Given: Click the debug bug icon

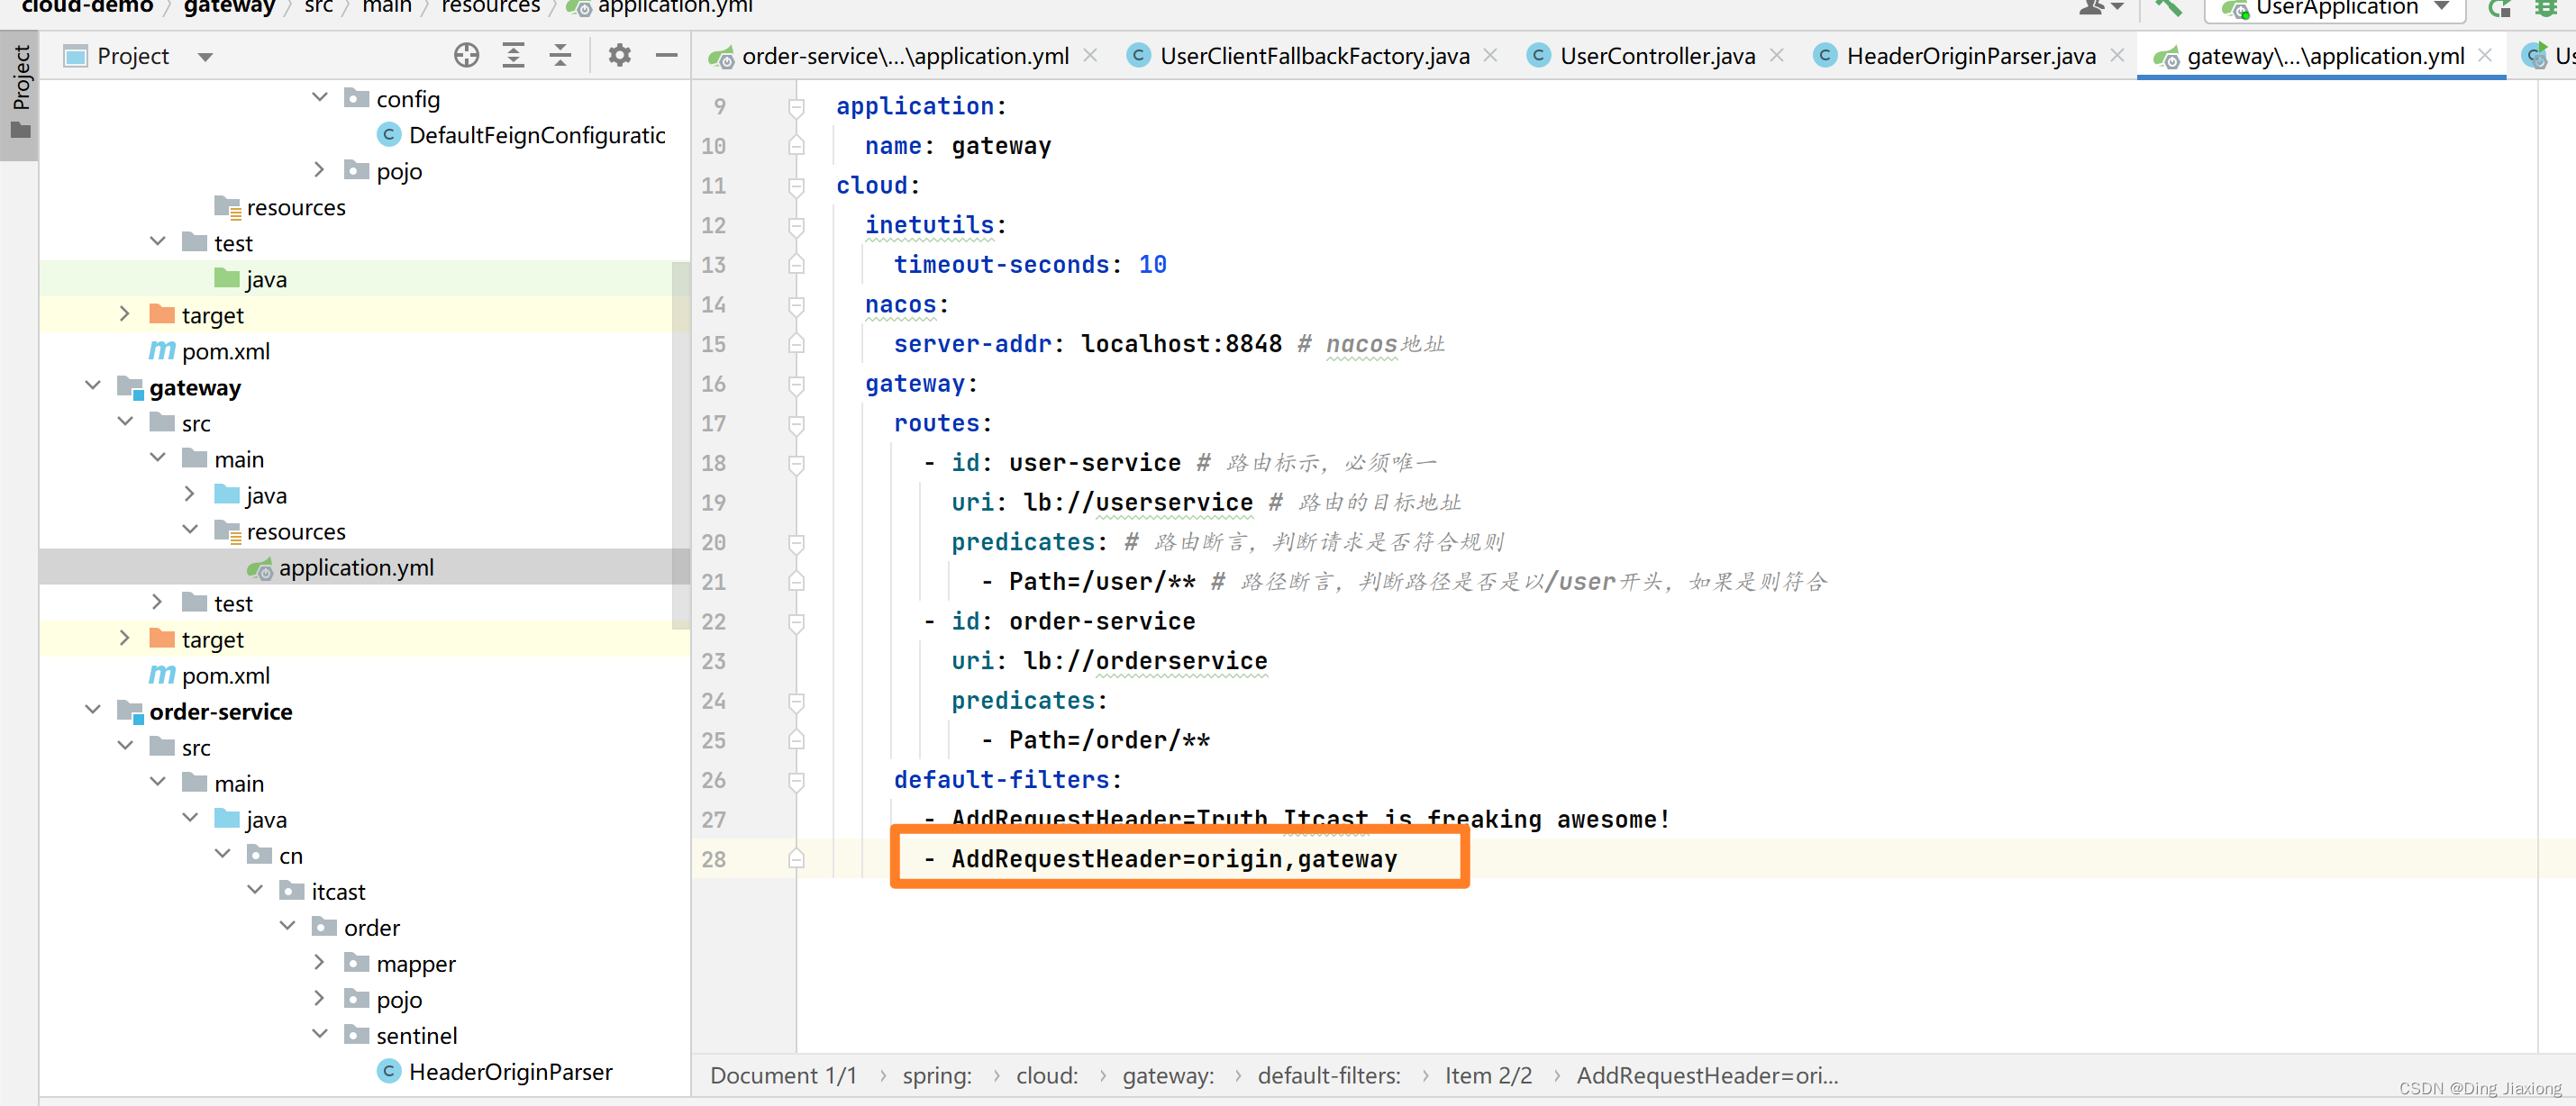Looking at the screenshot, I should click(2546, 8).
